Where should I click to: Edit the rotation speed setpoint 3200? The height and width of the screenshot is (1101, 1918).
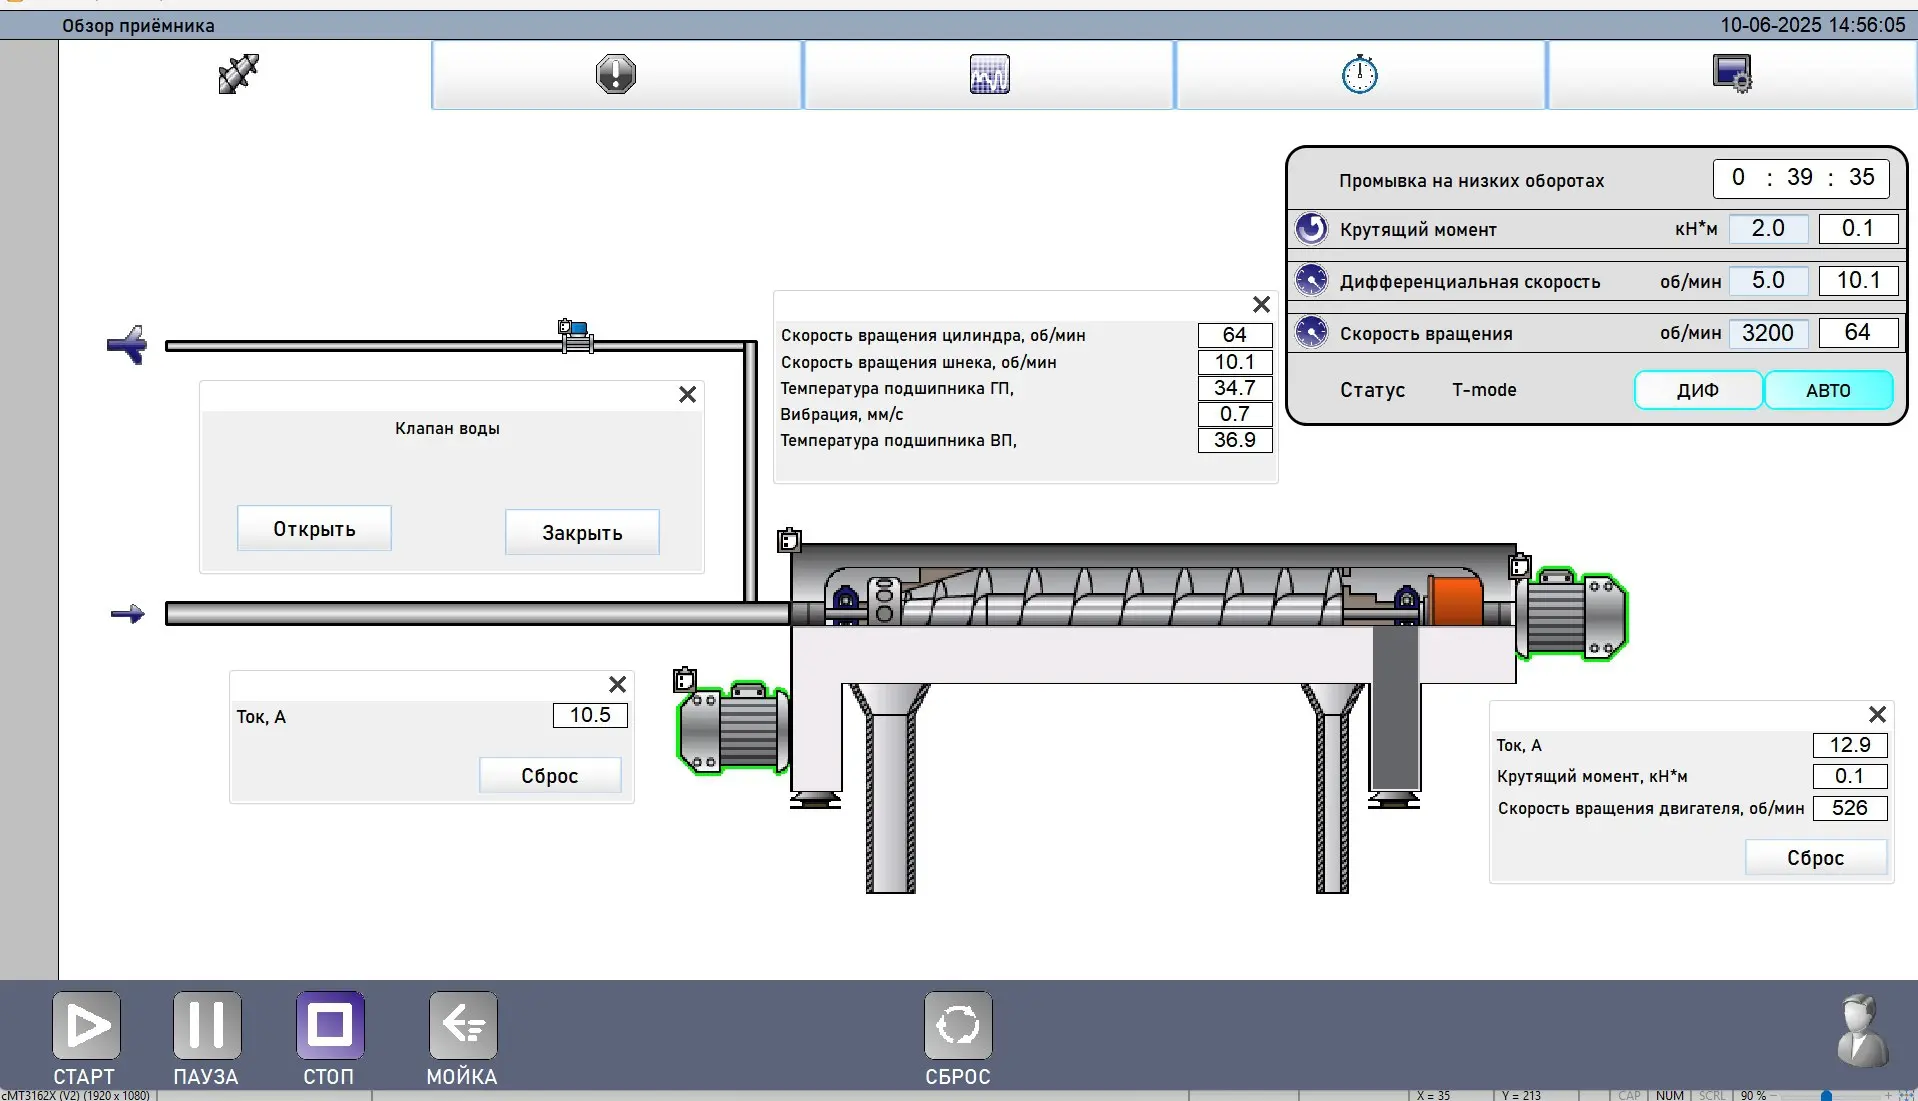click(1767, 332)
